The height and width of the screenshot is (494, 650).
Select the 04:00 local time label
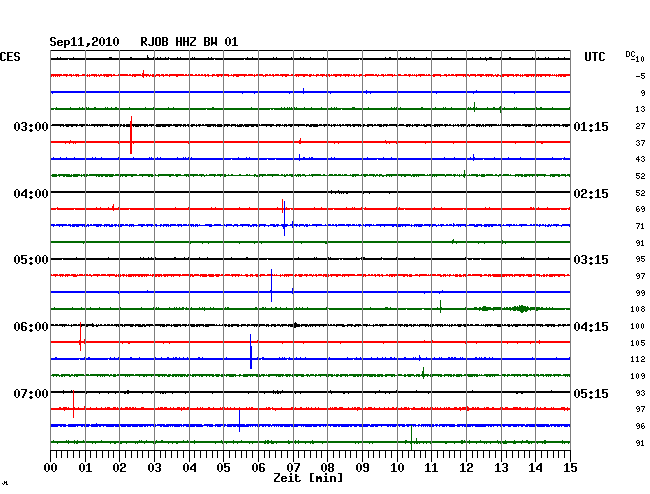pos(31,194)
